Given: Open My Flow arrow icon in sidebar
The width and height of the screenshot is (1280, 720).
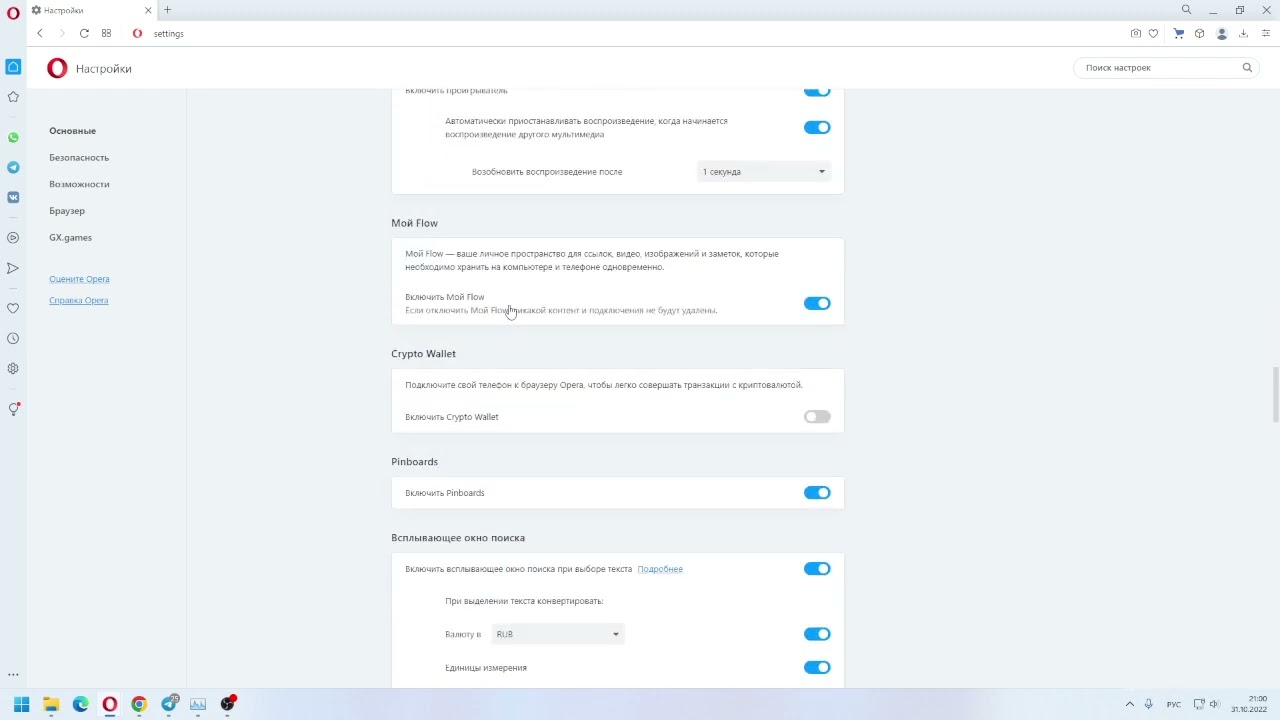Looking at the screenshot, I should tap(13, 268).
